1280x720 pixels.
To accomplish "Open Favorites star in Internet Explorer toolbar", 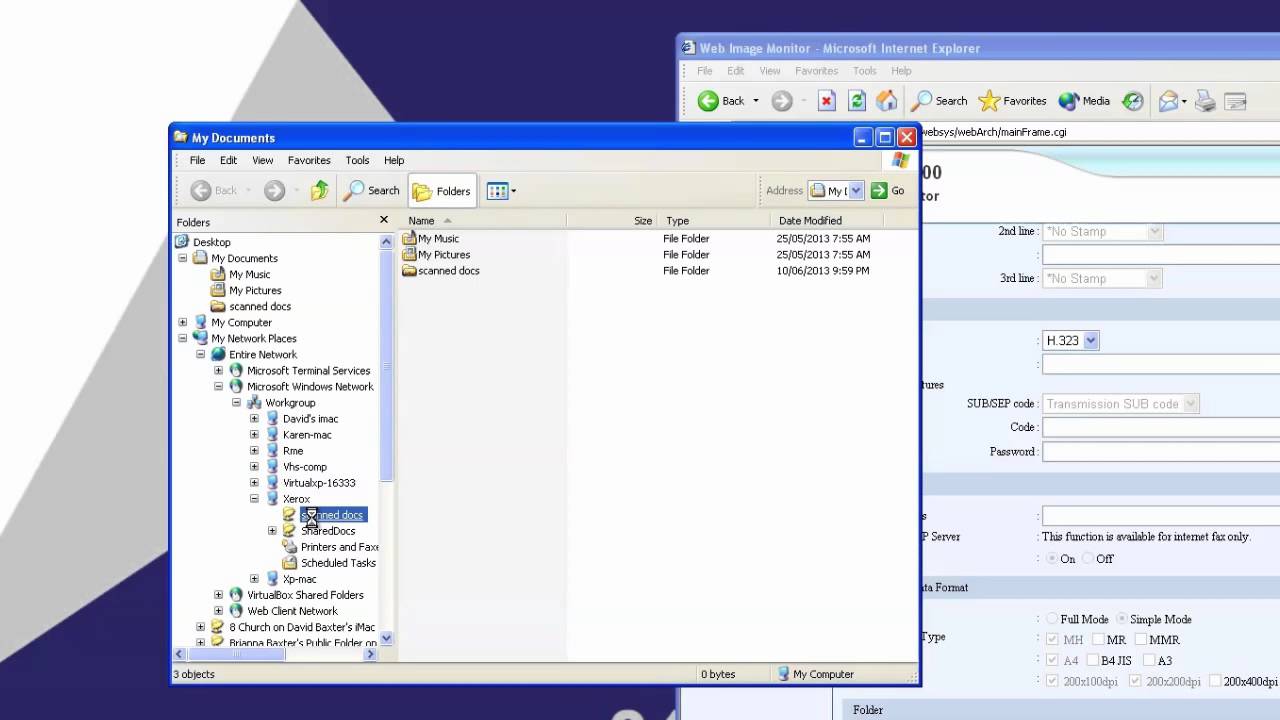I will tap(1012, 101).
